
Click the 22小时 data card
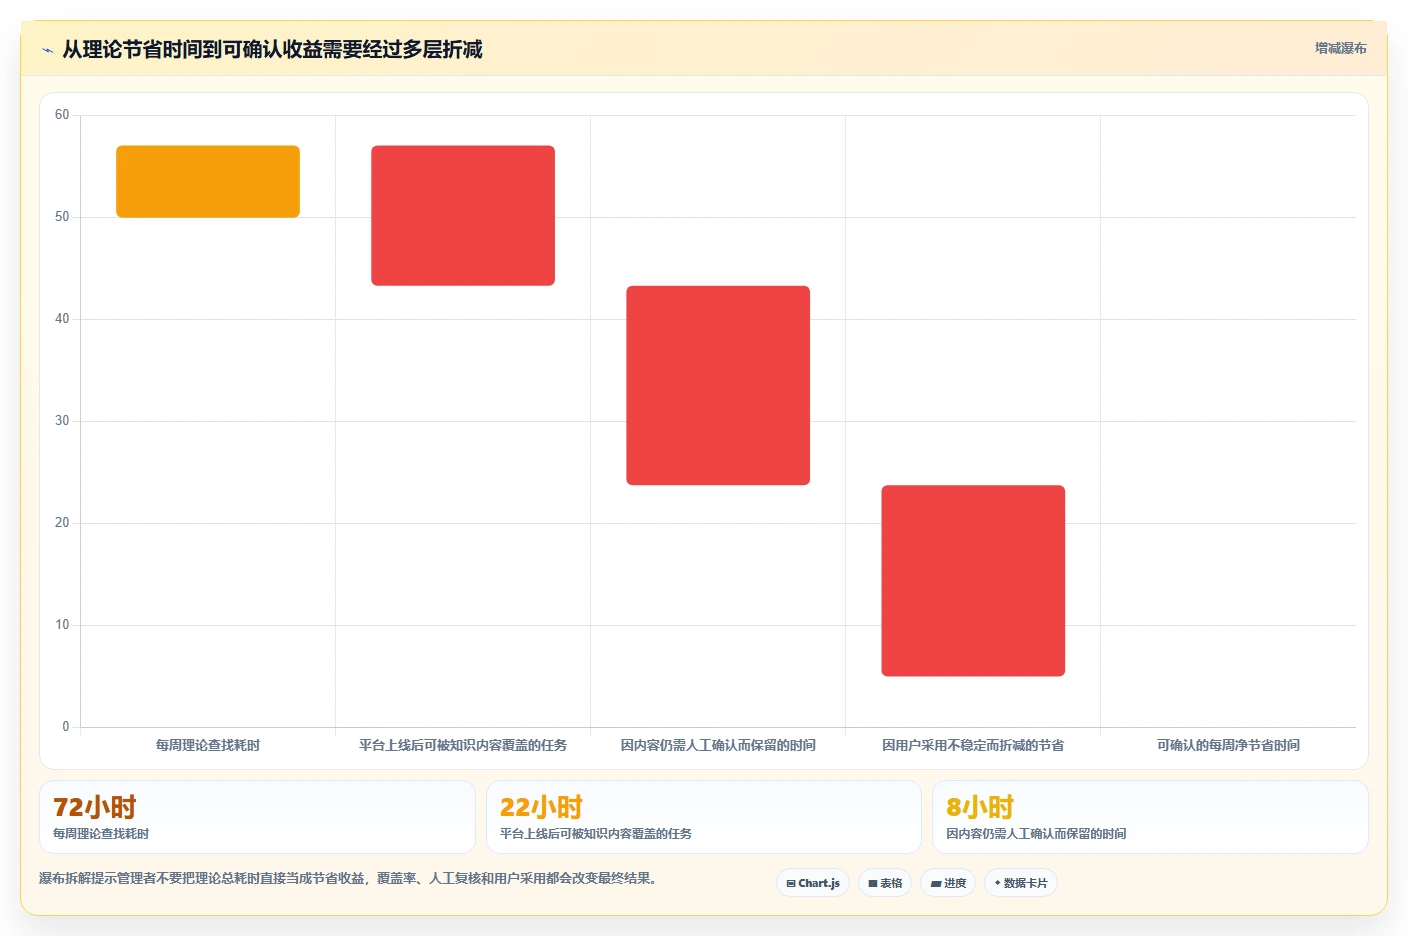703,817
